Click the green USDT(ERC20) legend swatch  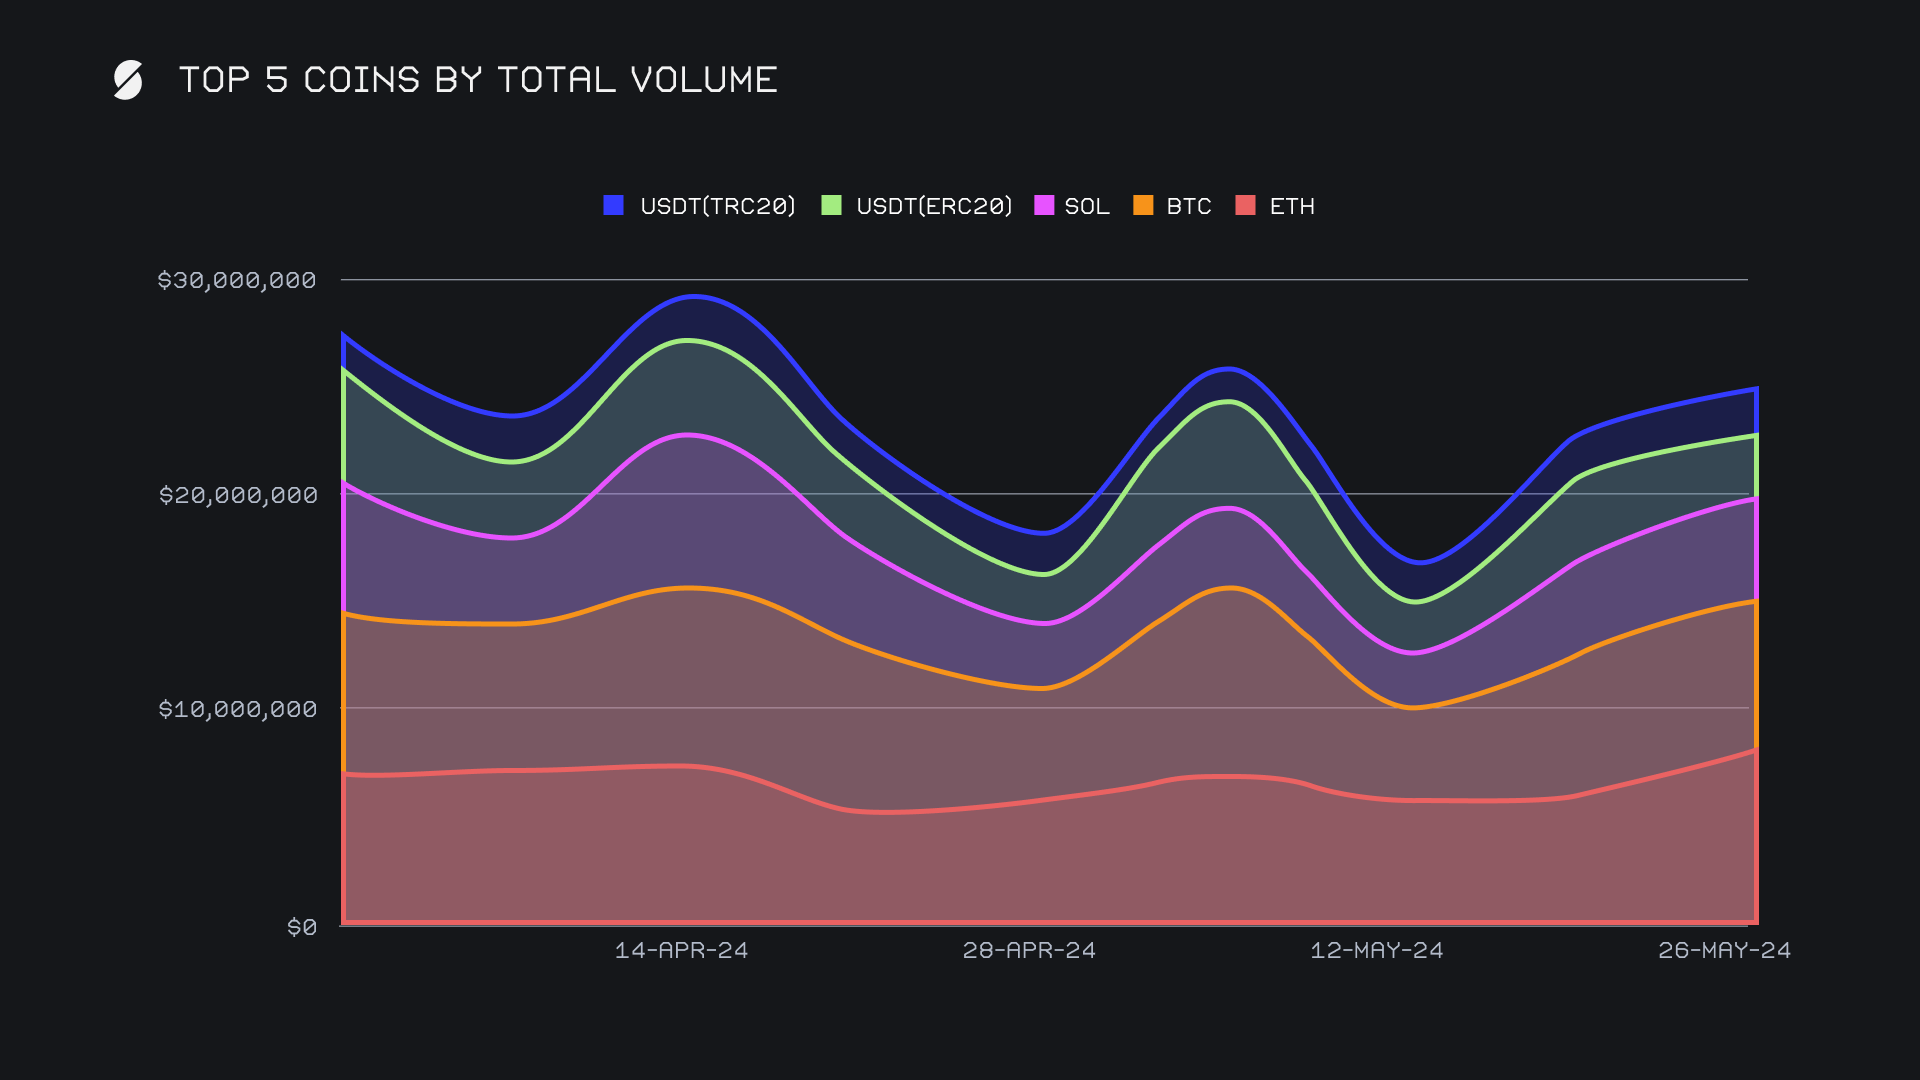tap(831, 206)
